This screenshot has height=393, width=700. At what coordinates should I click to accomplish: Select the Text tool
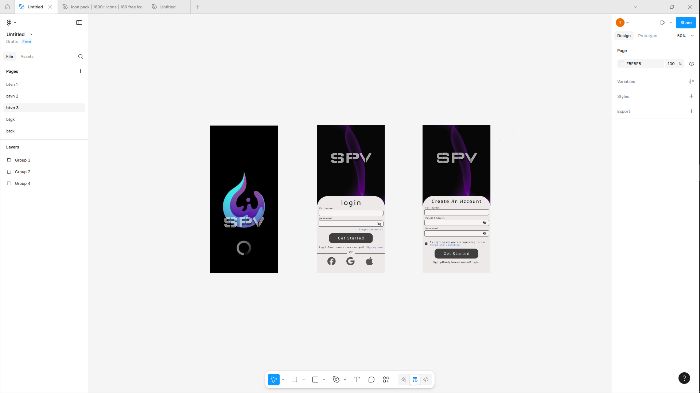(x=357, y=380)
